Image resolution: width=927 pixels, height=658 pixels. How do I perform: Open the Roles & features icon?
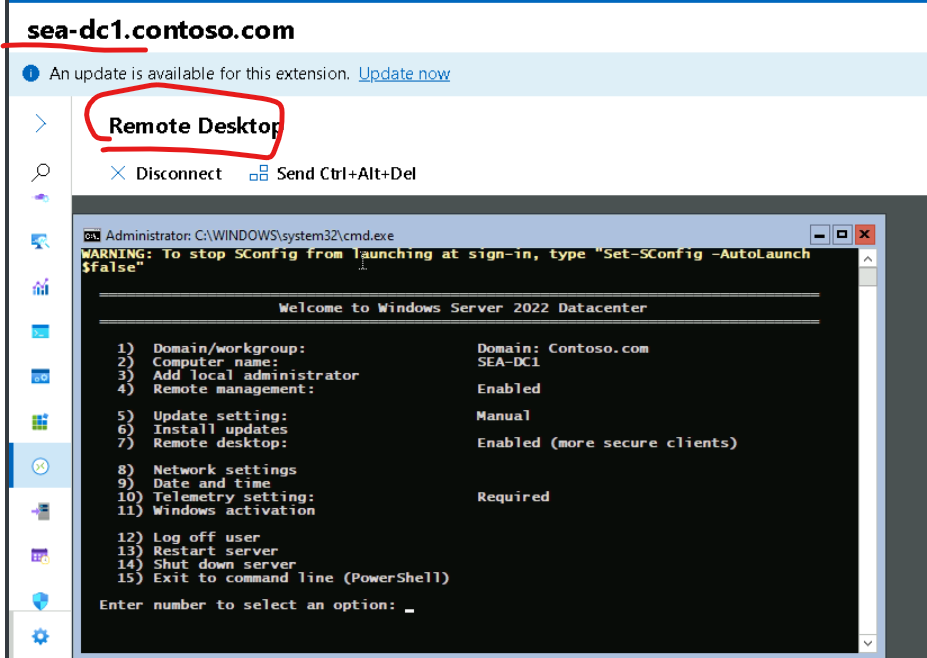coord(40,511)
